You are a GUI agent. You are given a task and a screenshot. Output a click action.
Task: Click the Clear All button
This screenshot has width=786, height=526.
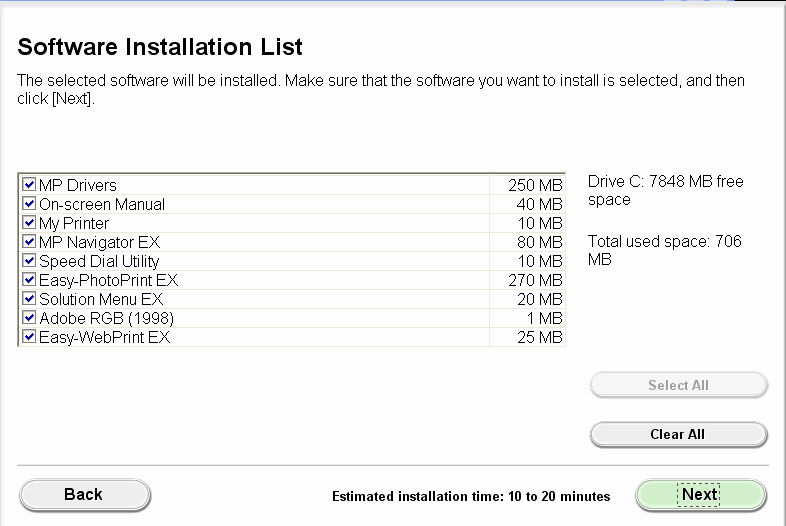[678, 434]
